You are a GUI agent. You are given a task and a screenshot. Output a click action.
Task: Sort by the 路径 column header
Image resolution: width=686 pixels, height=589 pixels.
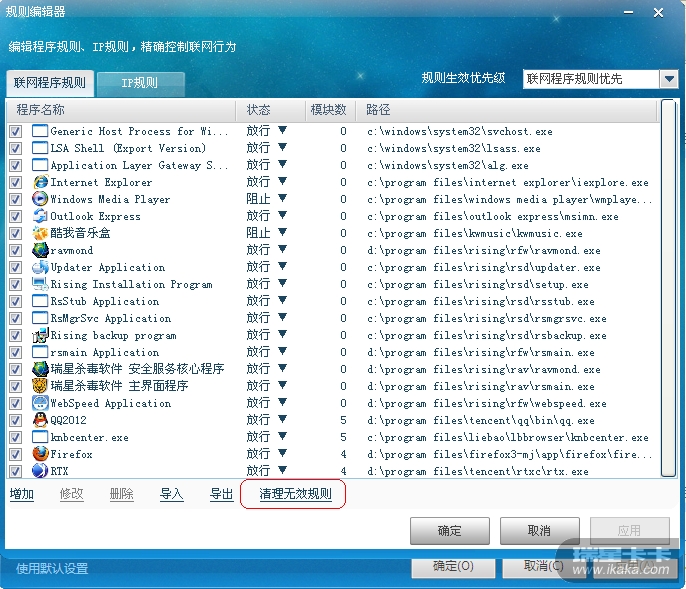[x=506, y=110]
